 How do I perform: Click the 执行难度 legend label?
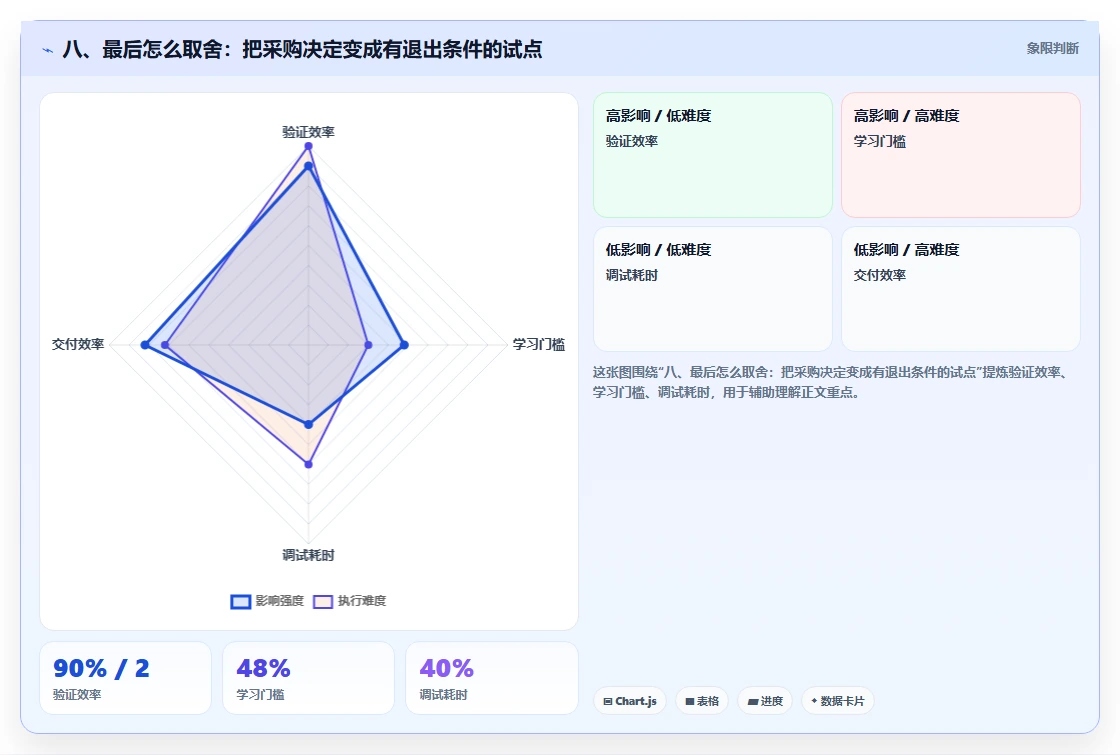point(361,601)
